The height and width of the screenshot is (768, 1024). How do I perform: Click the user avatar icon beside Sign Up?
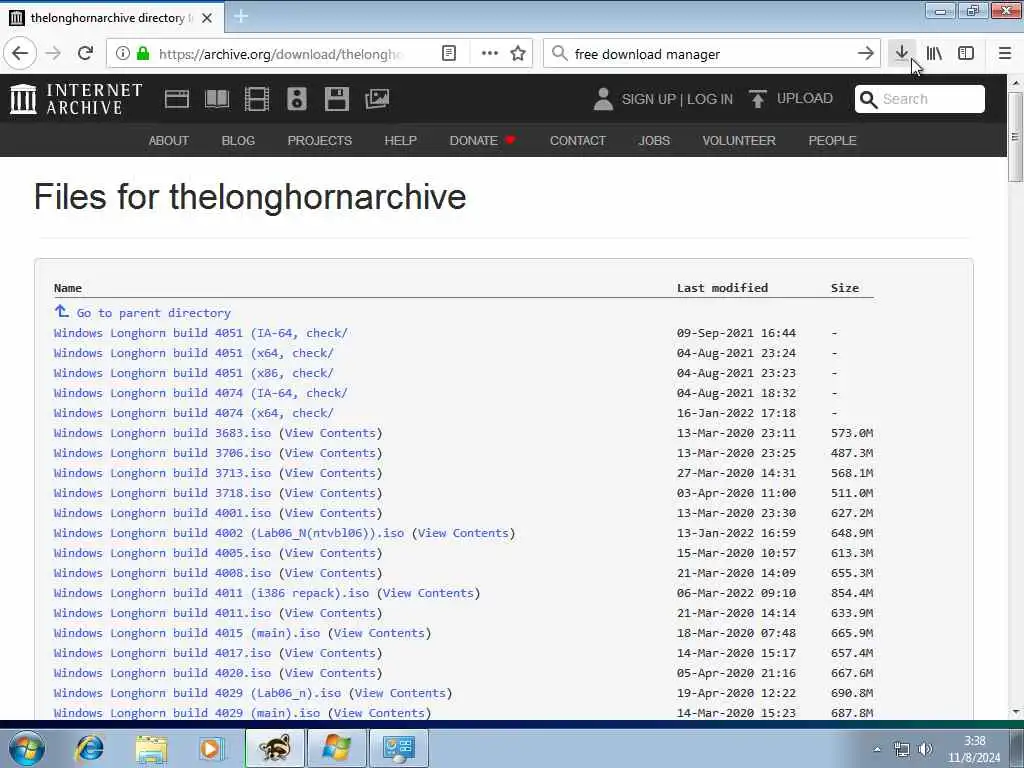pyautogui.click(x=603, y=99)
